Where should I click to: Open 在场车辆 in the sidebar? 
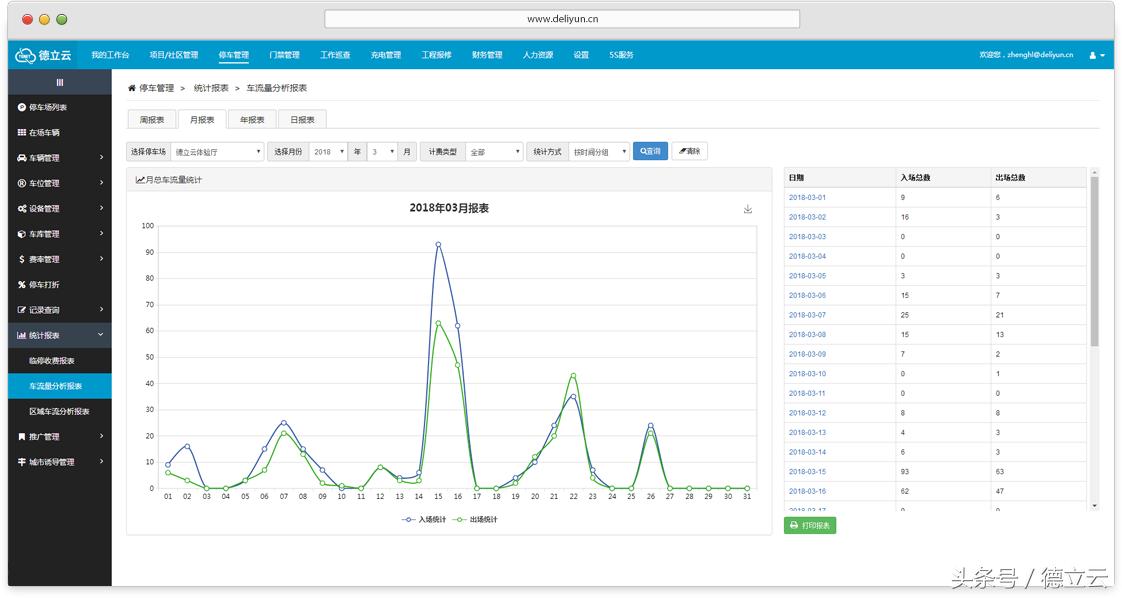tap(44, 132)
